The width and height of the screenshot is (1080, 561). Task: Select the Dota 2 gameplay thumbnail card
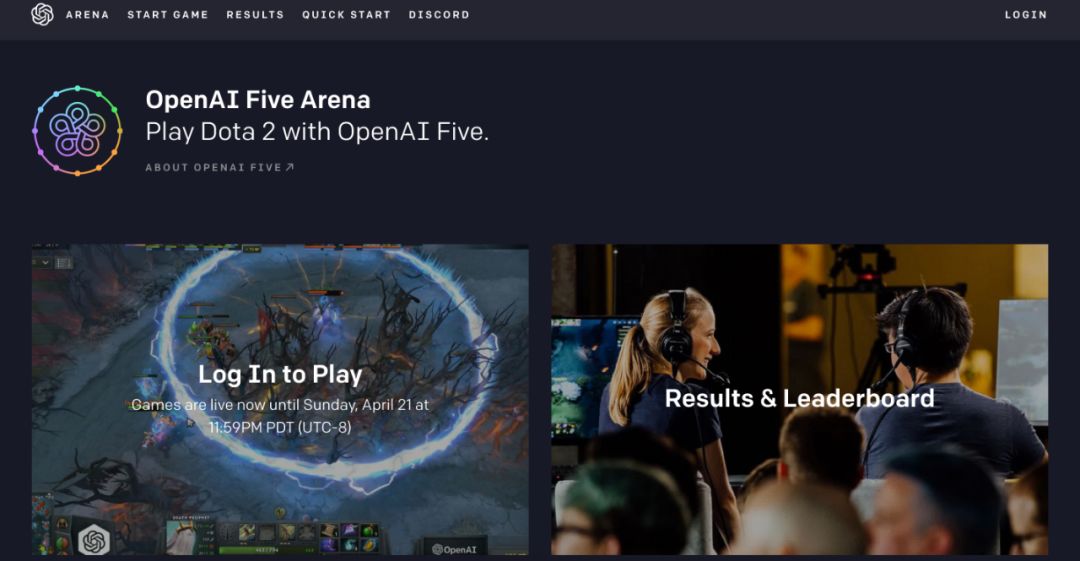click(280, 400)
